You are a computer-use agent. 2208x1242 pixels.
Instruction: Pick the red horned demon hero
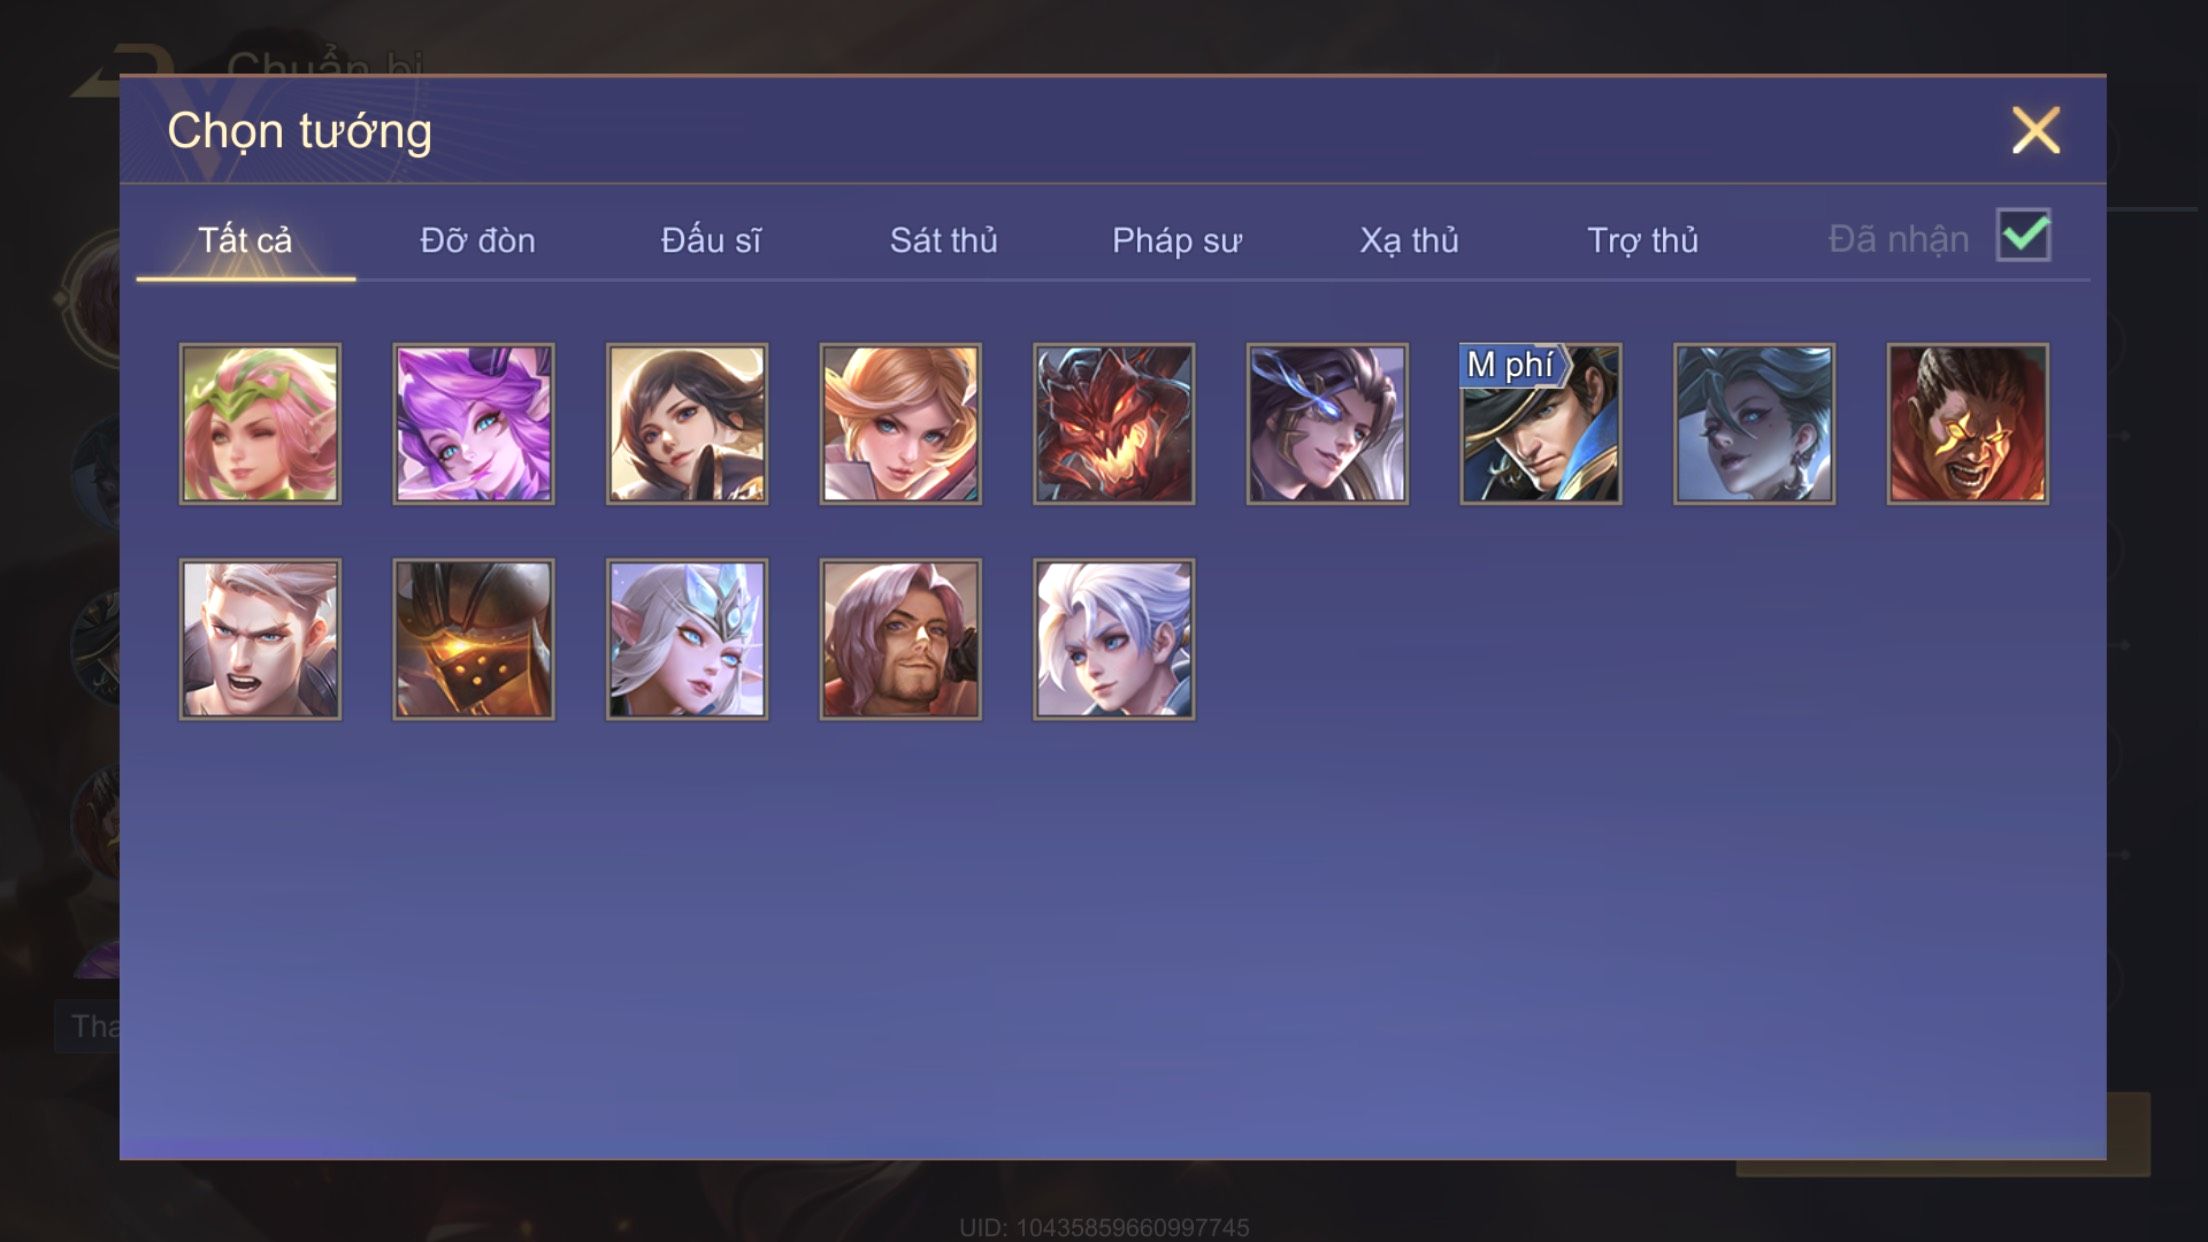[1114, 424]
